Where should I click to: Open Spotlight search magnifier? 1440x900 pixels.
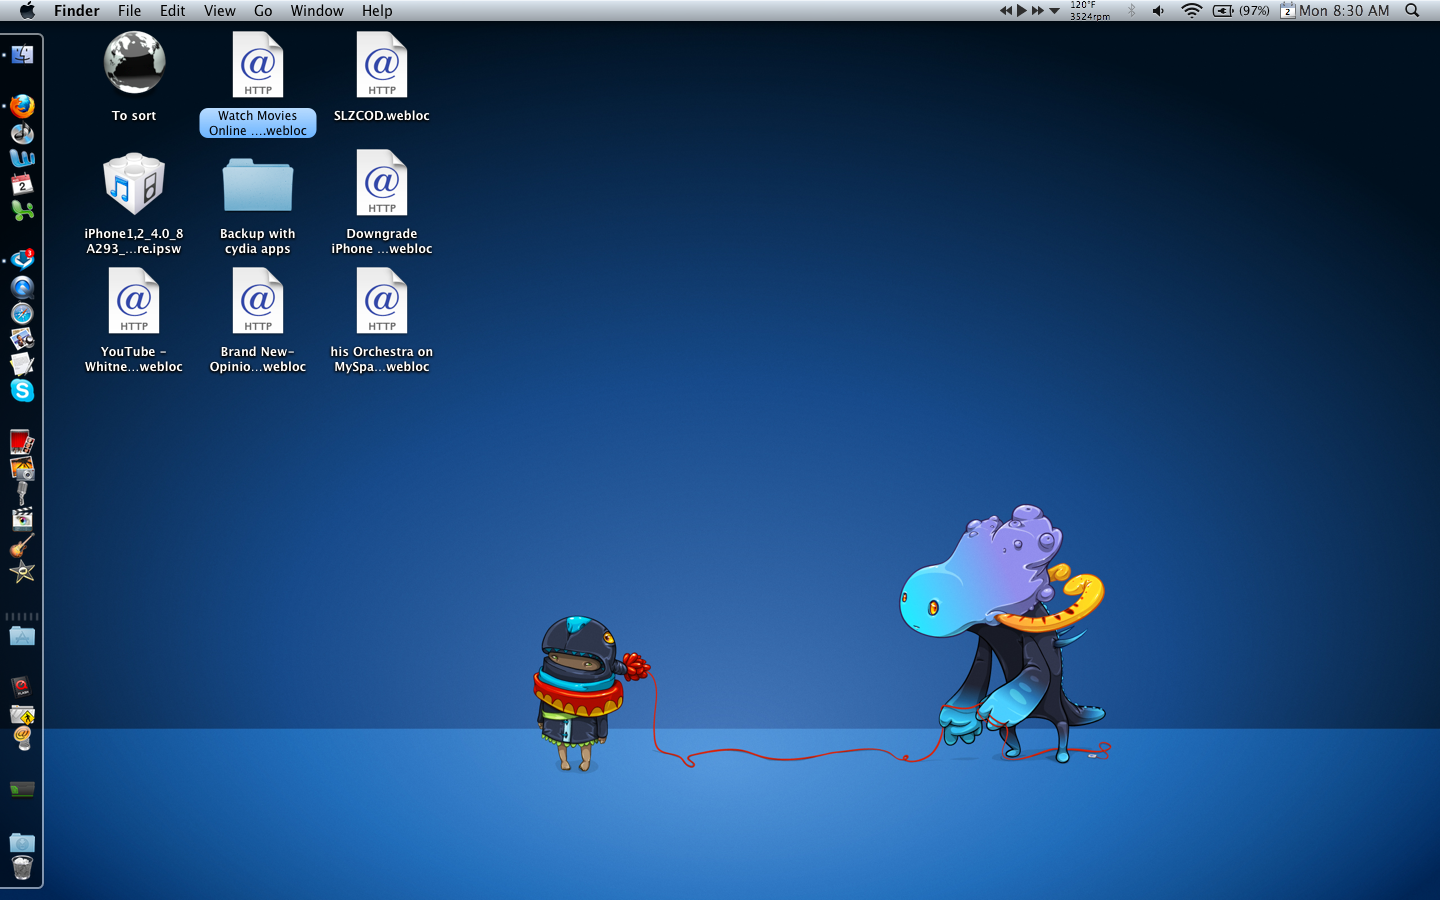point(1412,10)
